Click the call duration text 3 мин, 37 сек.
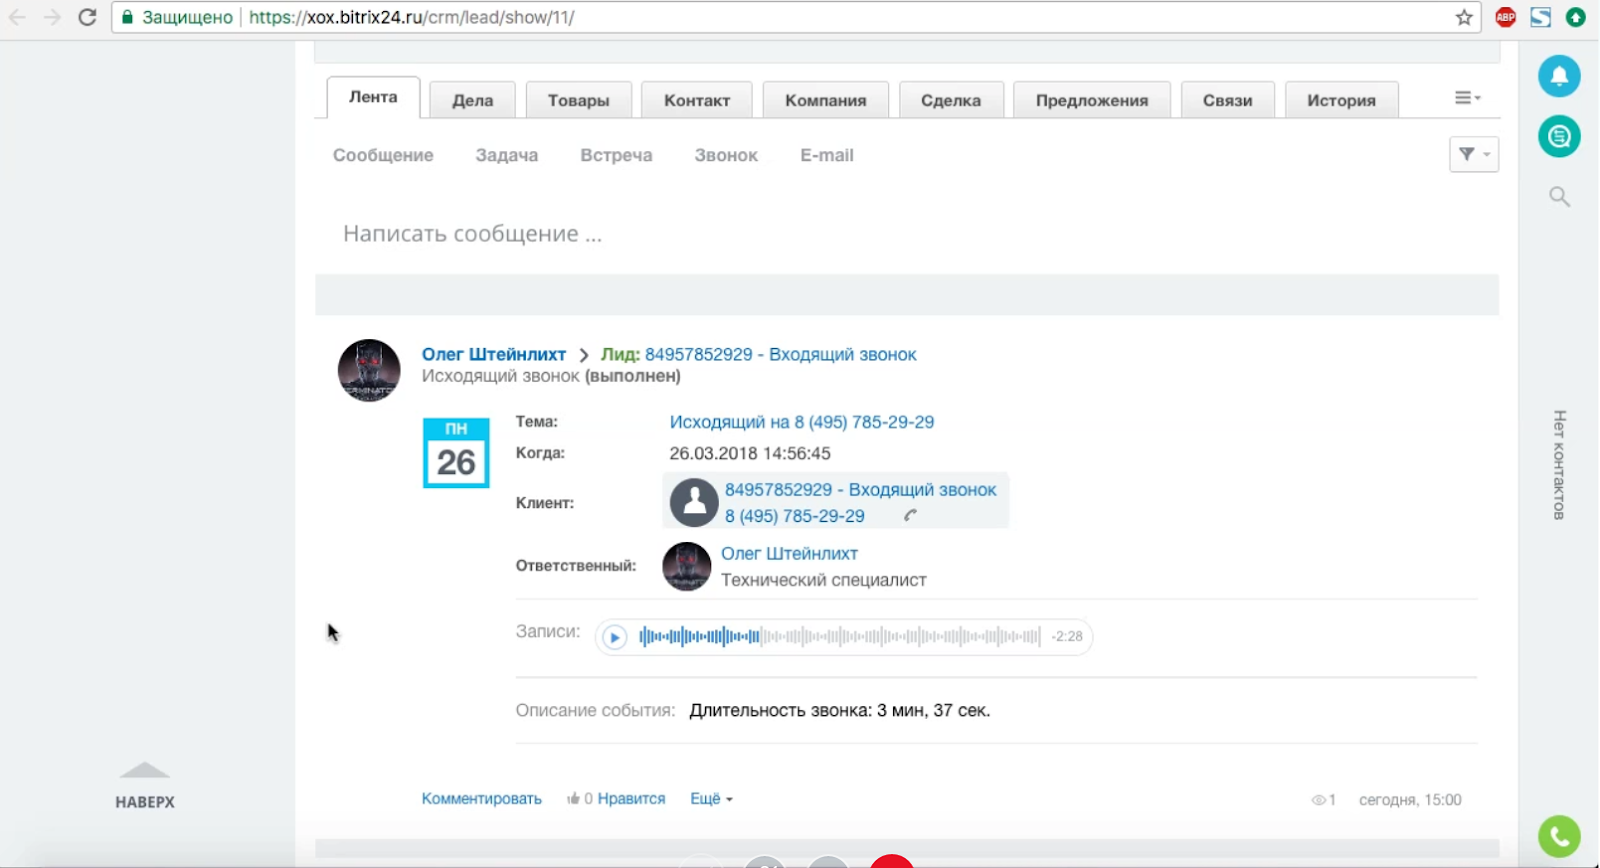The height and width of the screenshot is (868, 1600). pyautogui.click(x=933, y=710)
